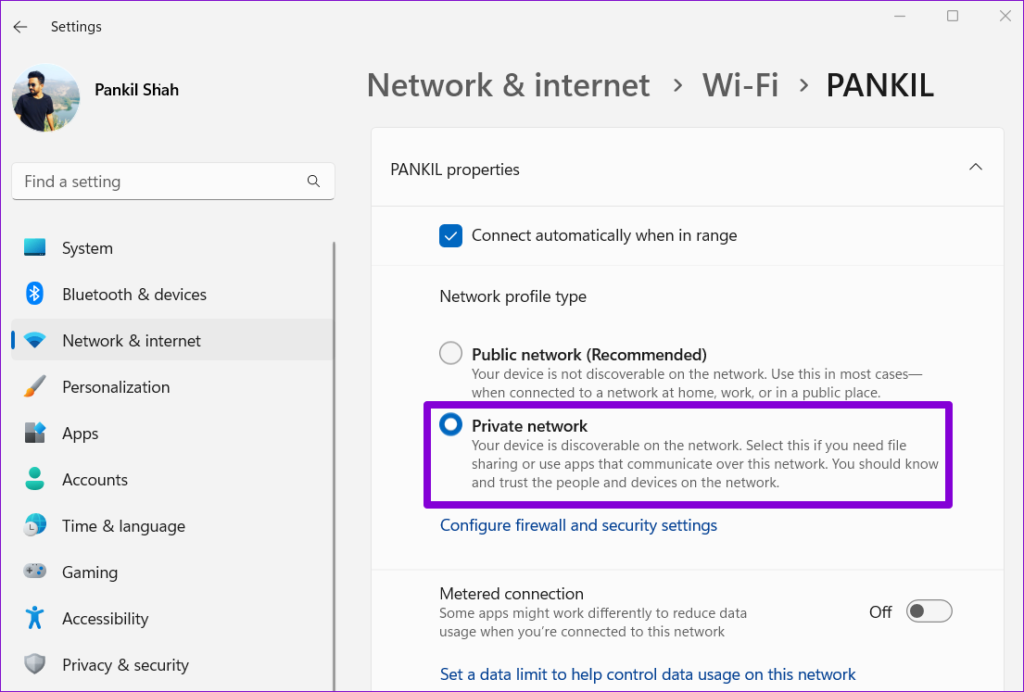
Task: Click the System monitor icon in sidebar
Action: (x=35, y=248)
